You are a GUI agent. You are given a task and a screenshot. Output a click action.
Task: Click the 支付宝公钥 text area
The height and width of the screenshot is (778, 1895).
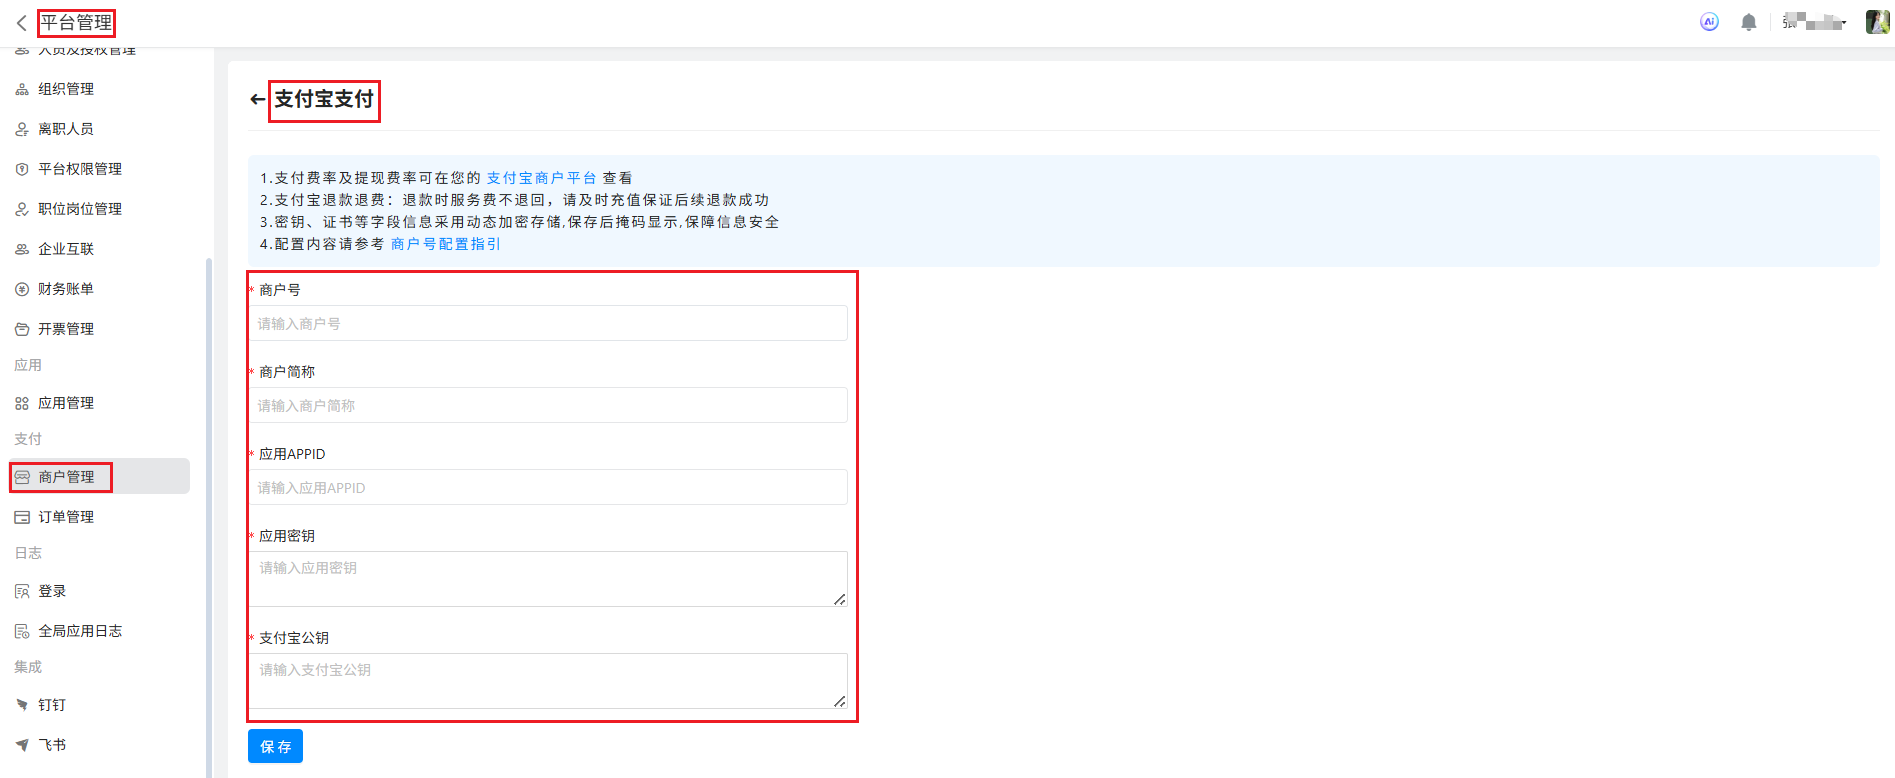coord(548,681)
